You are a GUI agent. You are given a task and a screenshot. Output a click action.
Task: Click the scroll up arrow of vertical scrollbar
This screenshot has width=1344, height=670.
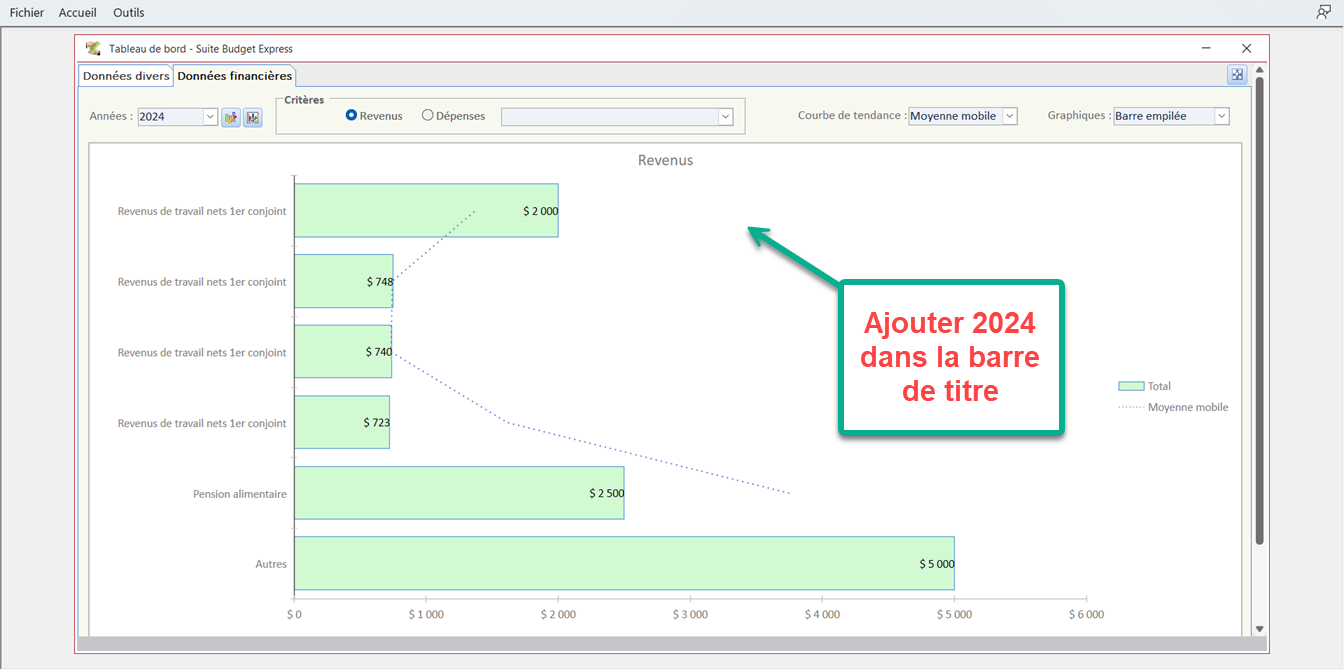pyautogui.click(x=1259, y=71)
